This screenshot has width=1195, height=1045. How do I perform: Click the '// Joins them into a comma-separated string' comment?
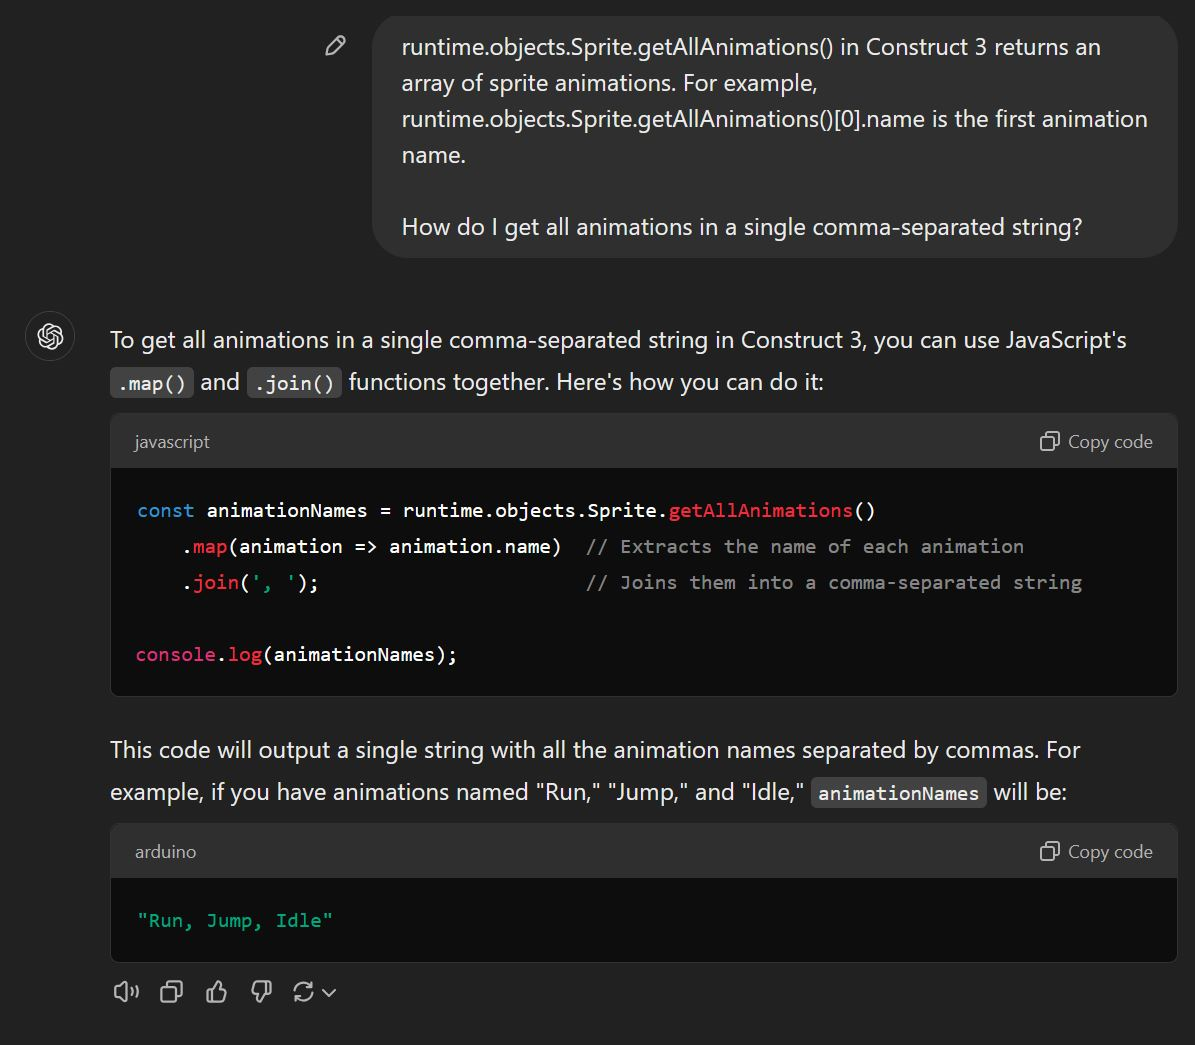pos(834,583)
